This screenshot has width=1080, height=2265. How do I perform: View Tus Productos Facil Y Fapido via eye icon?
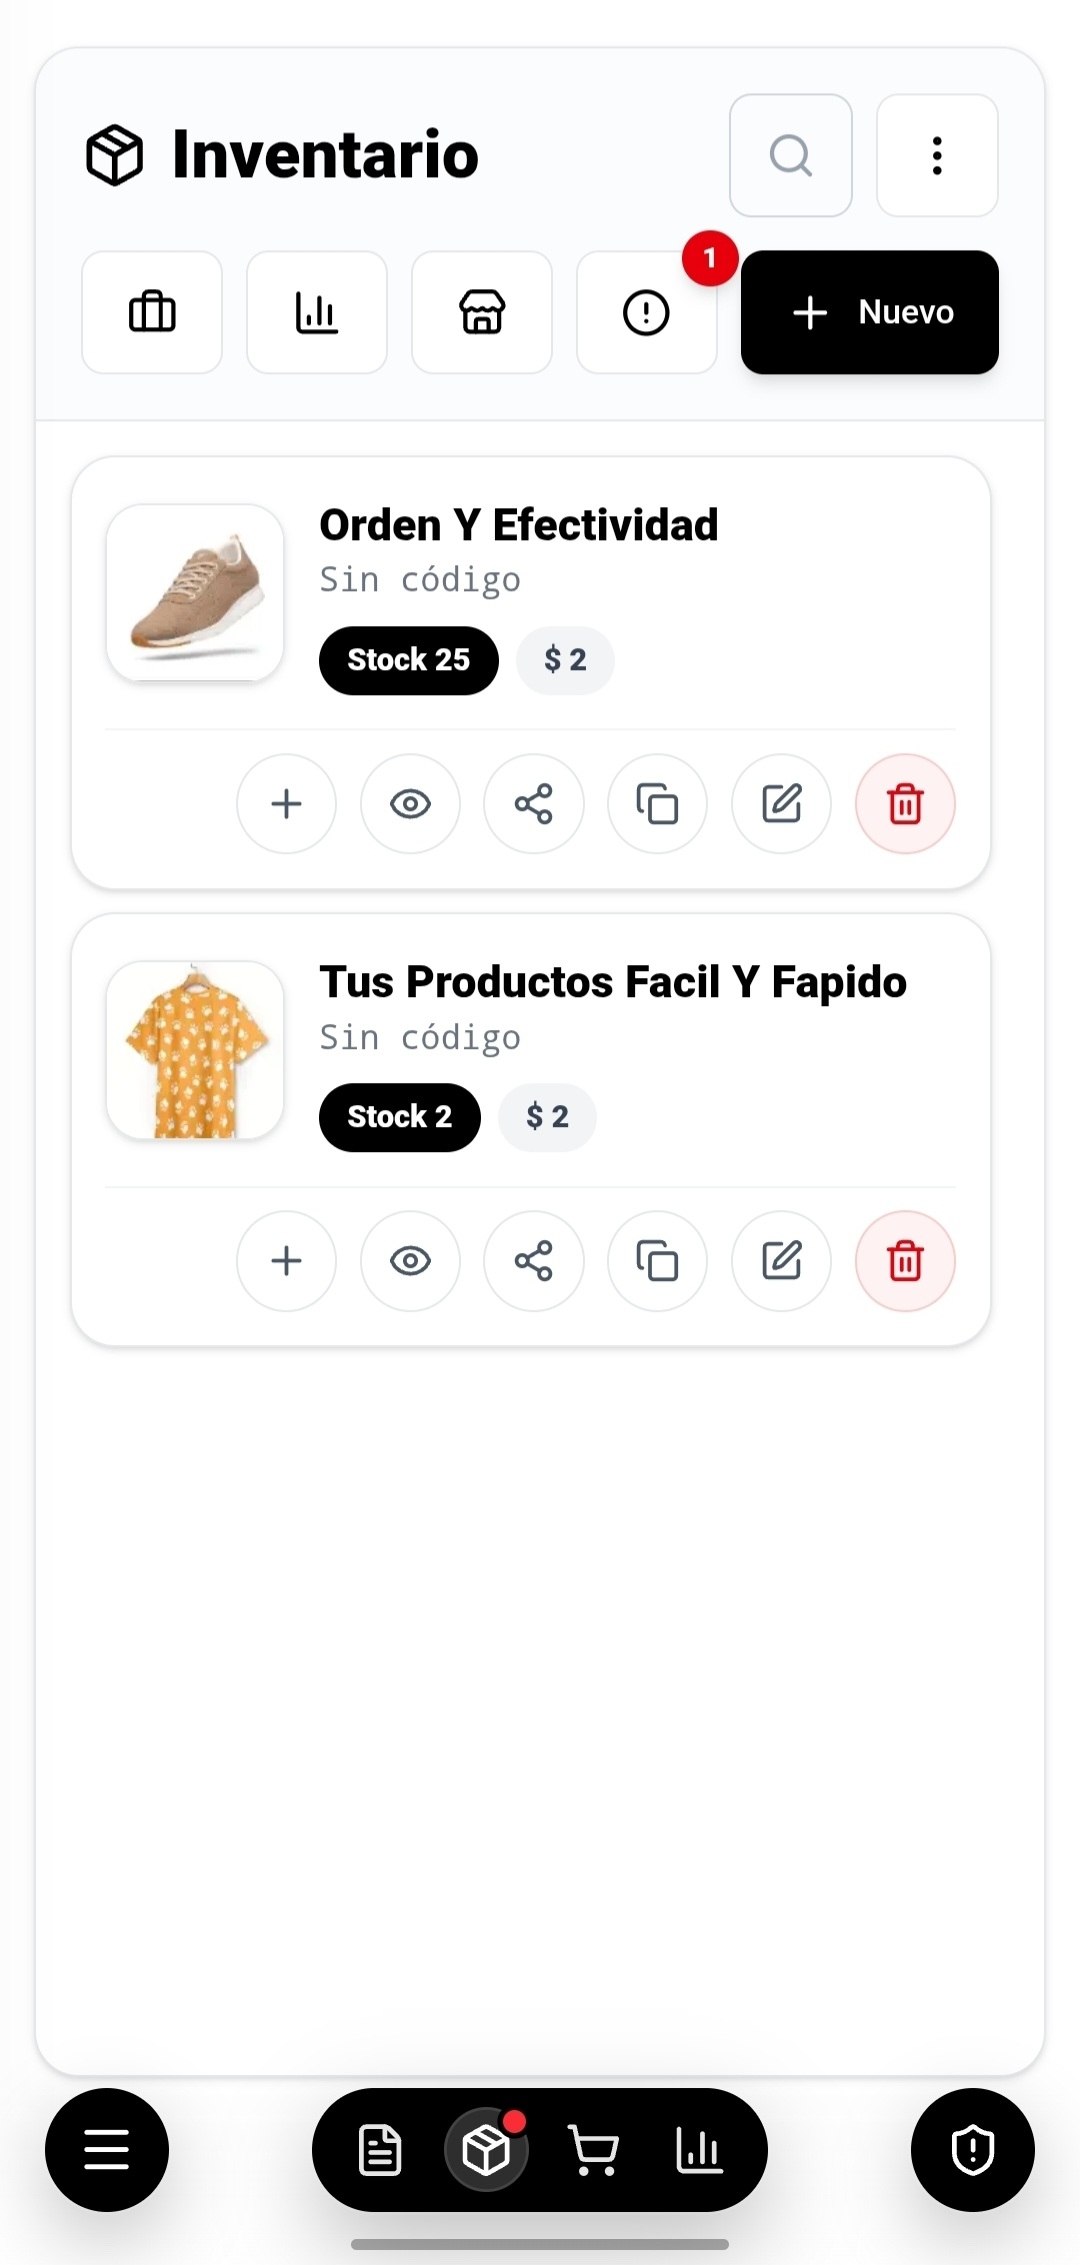(410, 1261)
